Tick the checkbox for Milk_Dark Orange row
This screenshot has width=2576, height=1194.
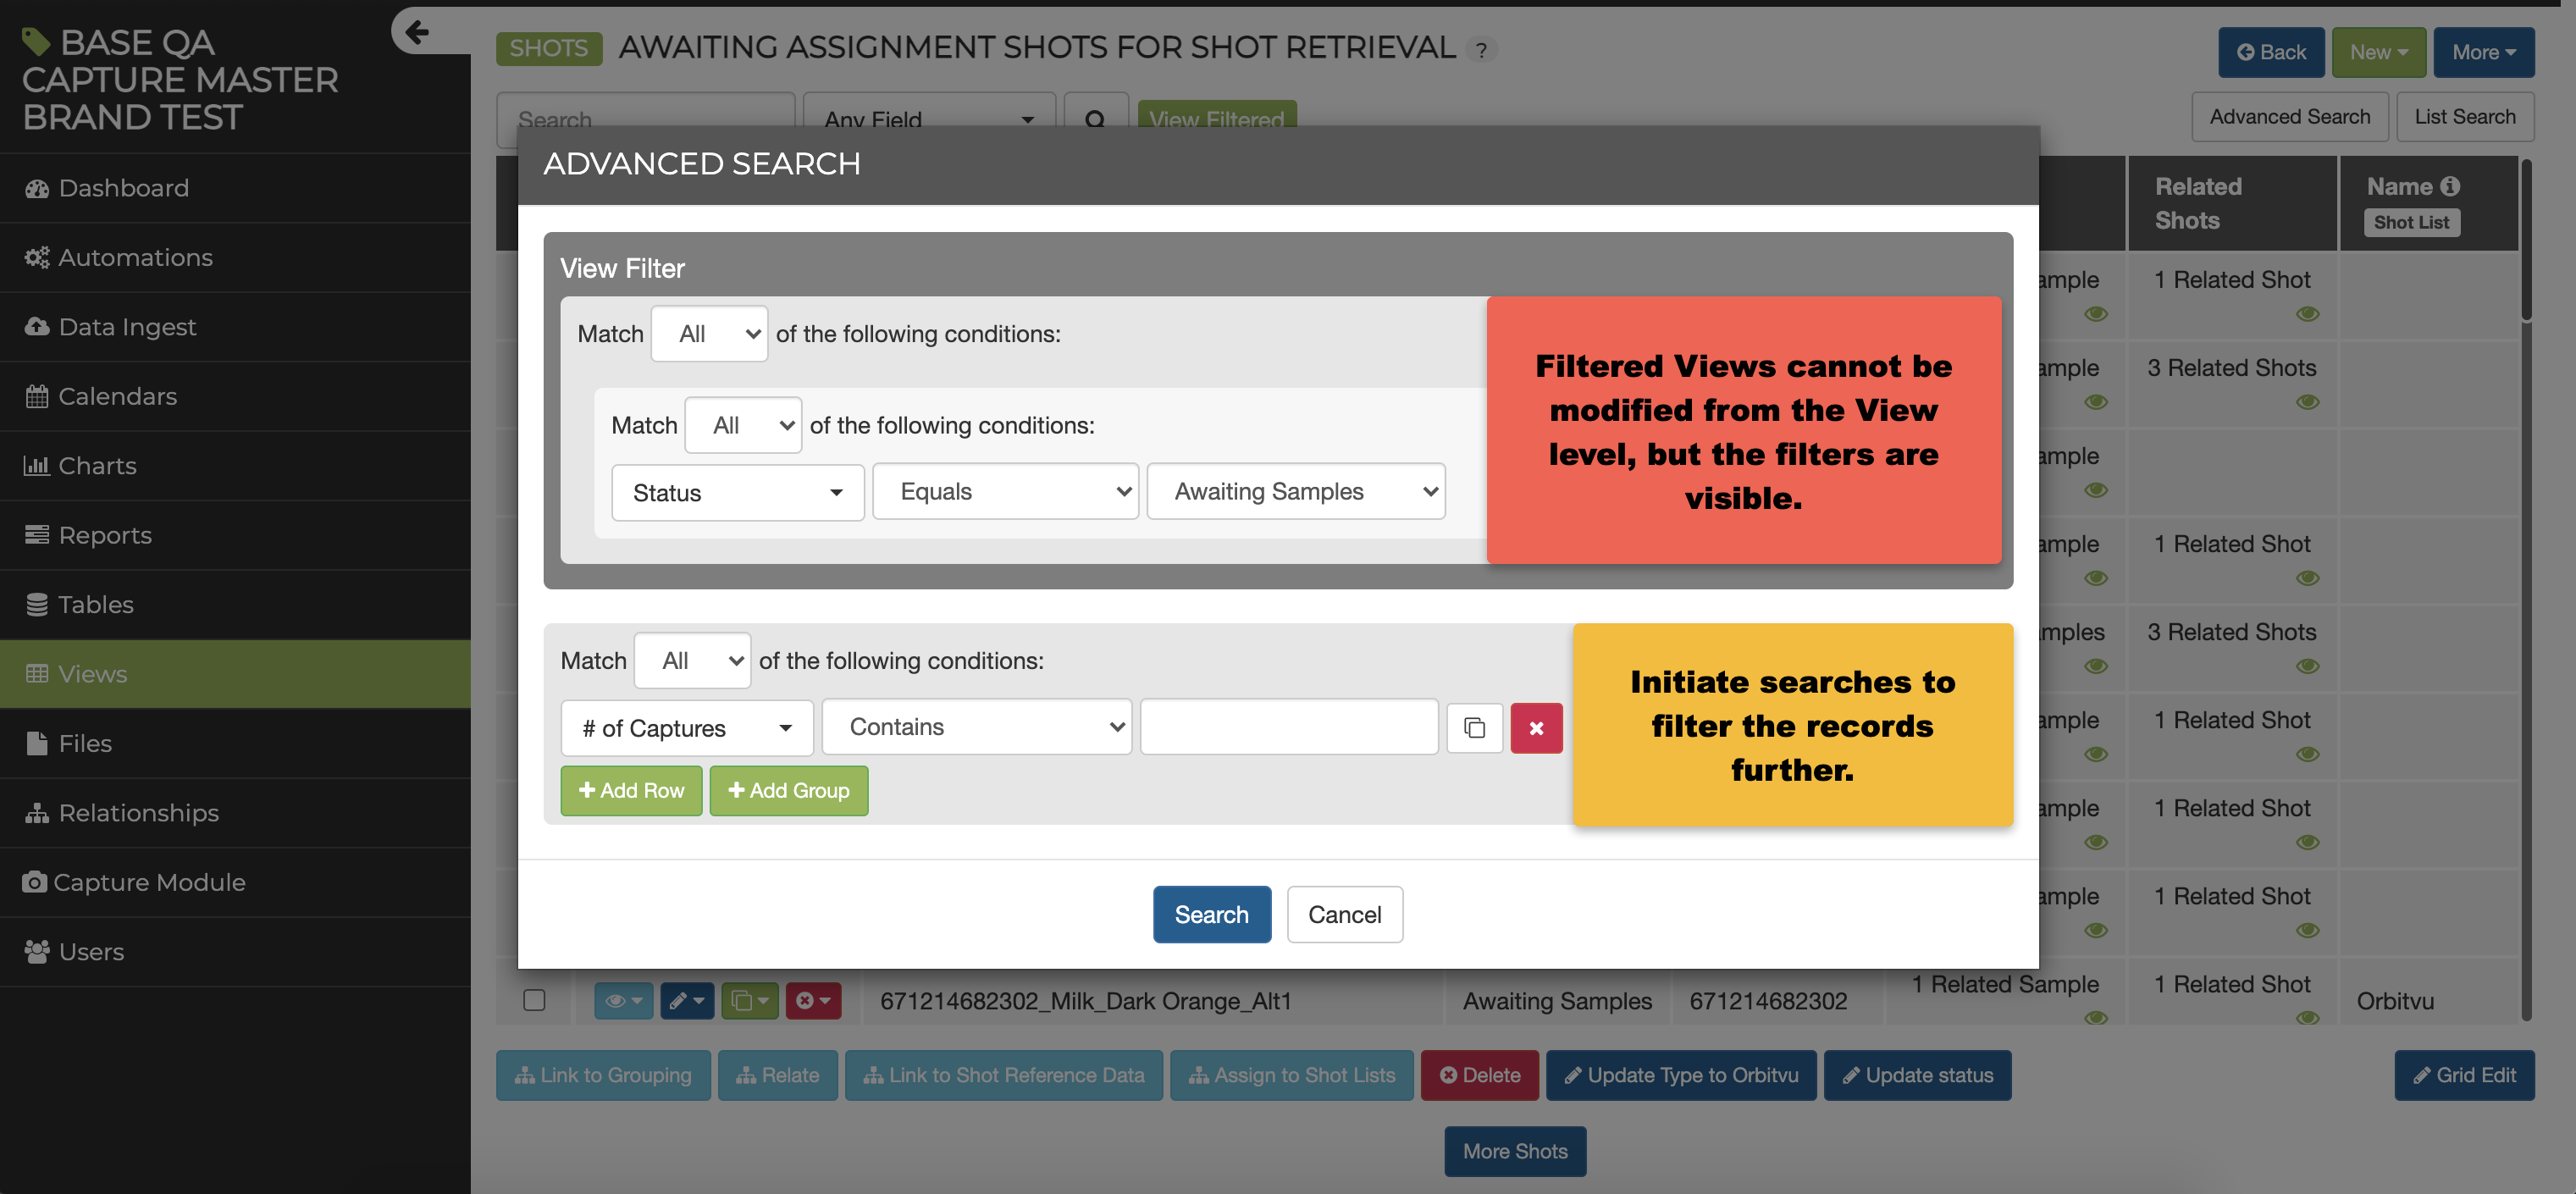[x=534, y=1000]
